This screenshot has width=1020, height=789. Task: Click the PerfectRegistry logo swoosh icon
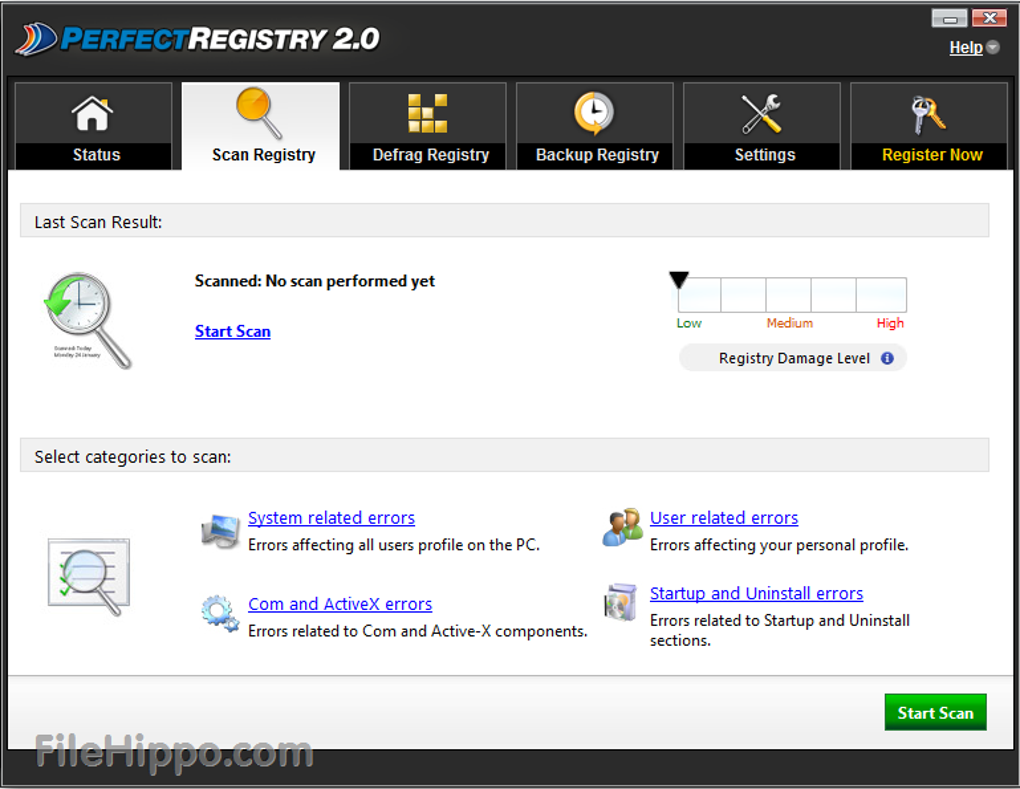point(36,39)
